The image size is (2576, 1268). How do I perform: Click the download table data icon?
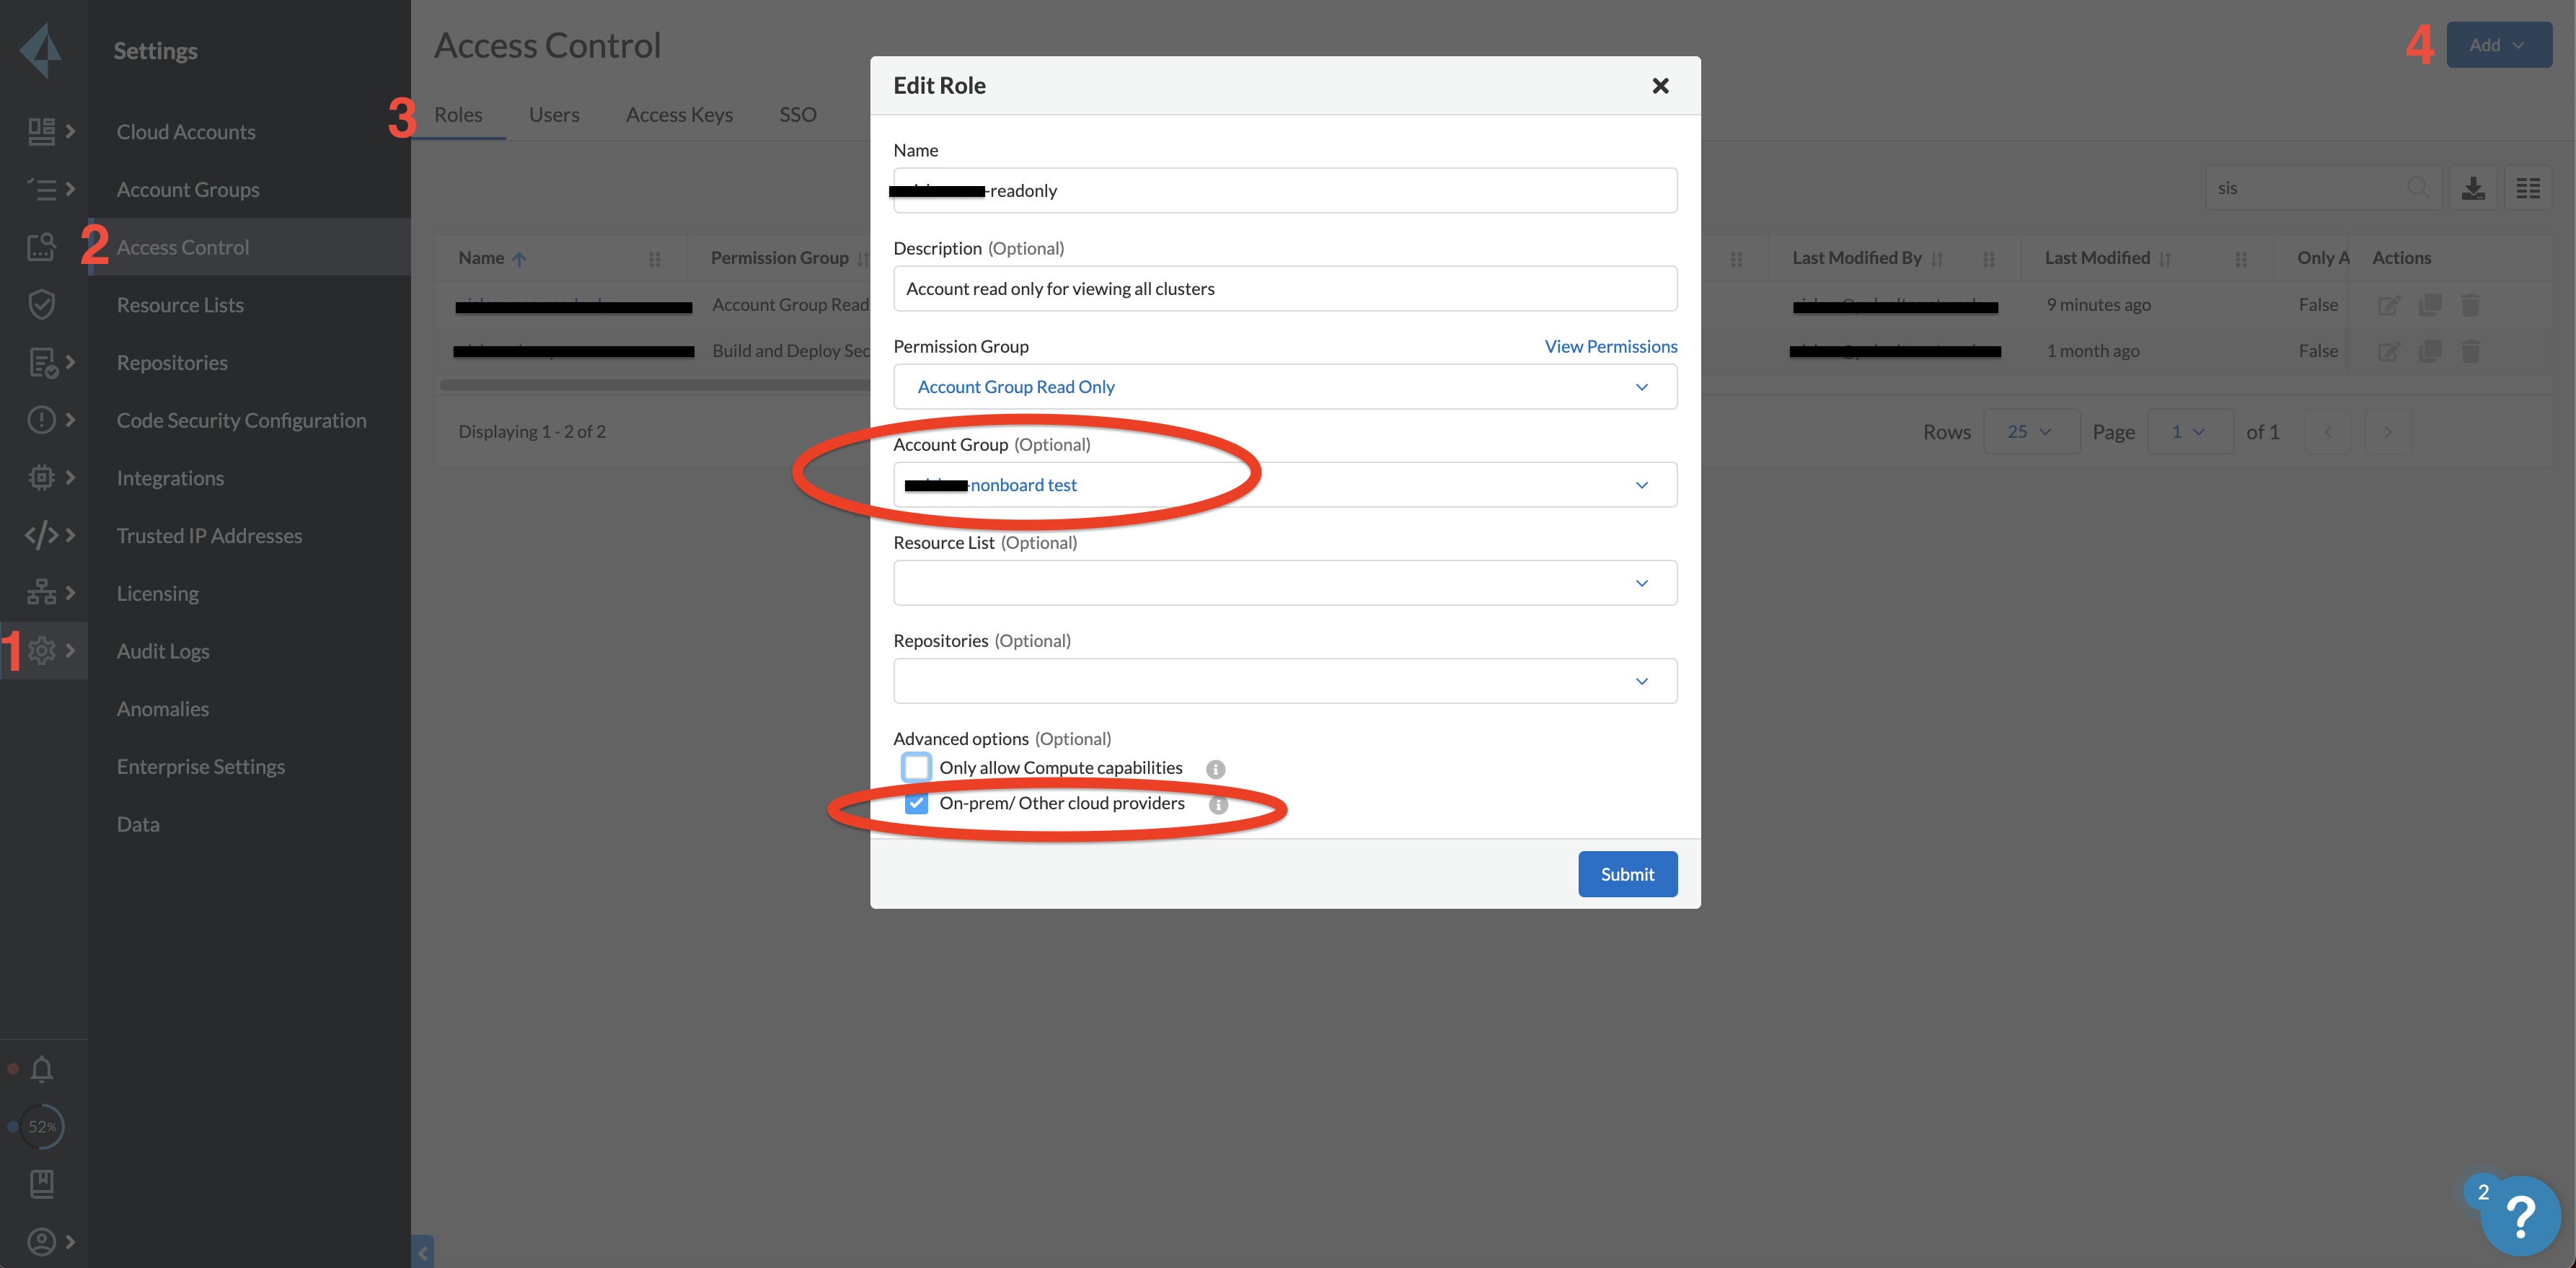2473,188
